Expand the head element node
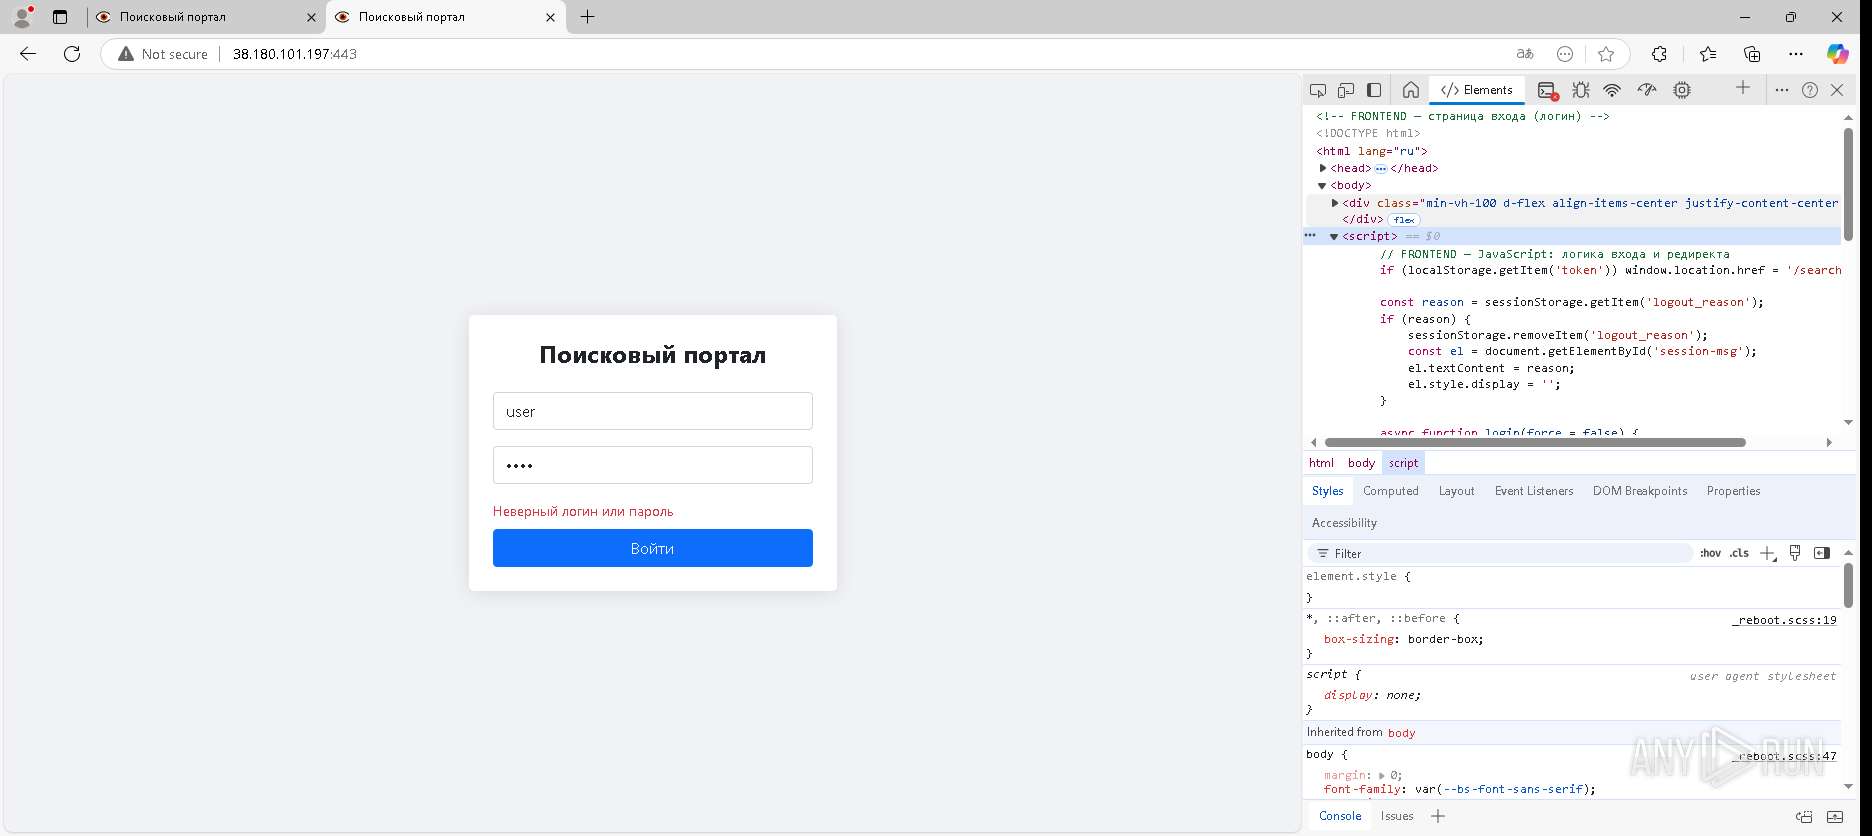Screen dimensions: 1872x836 pyautogui.click(x=1323, y=168)
